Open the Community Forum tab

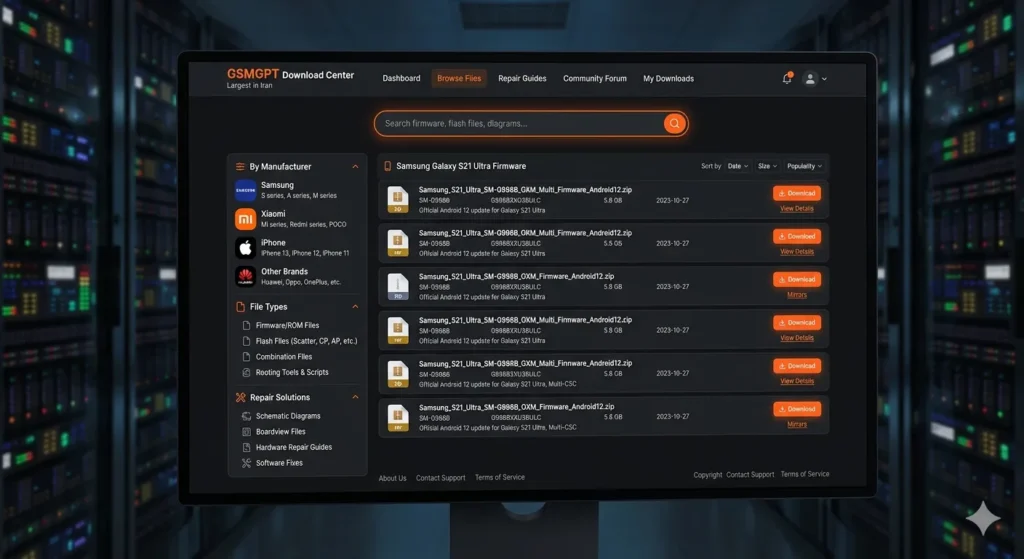click(594, 78)
